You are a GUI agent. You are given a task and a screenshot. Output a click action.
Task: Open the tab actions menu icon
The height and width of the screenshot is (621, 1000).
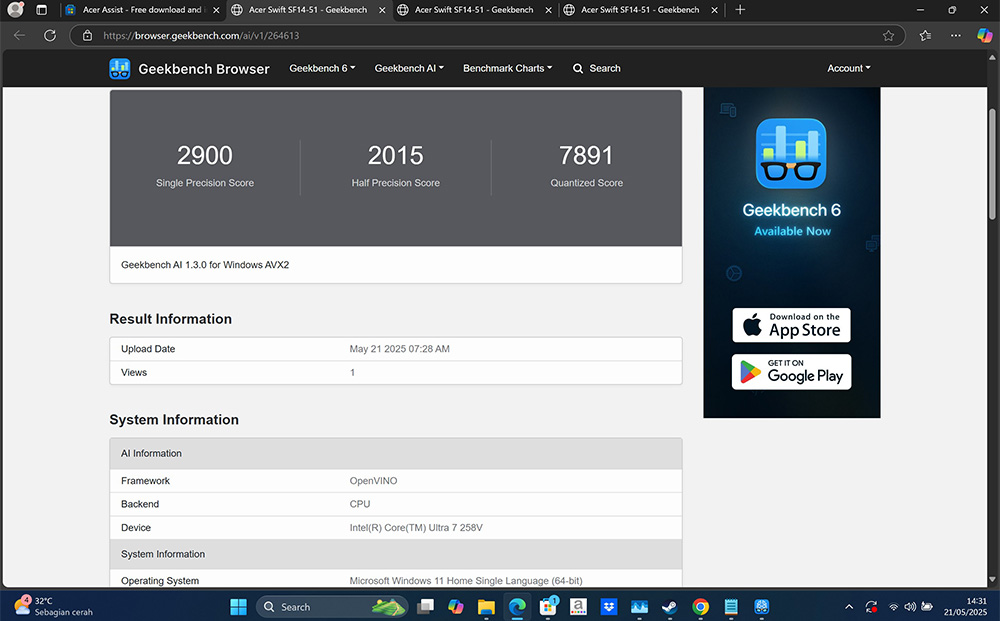pos(41,10)
